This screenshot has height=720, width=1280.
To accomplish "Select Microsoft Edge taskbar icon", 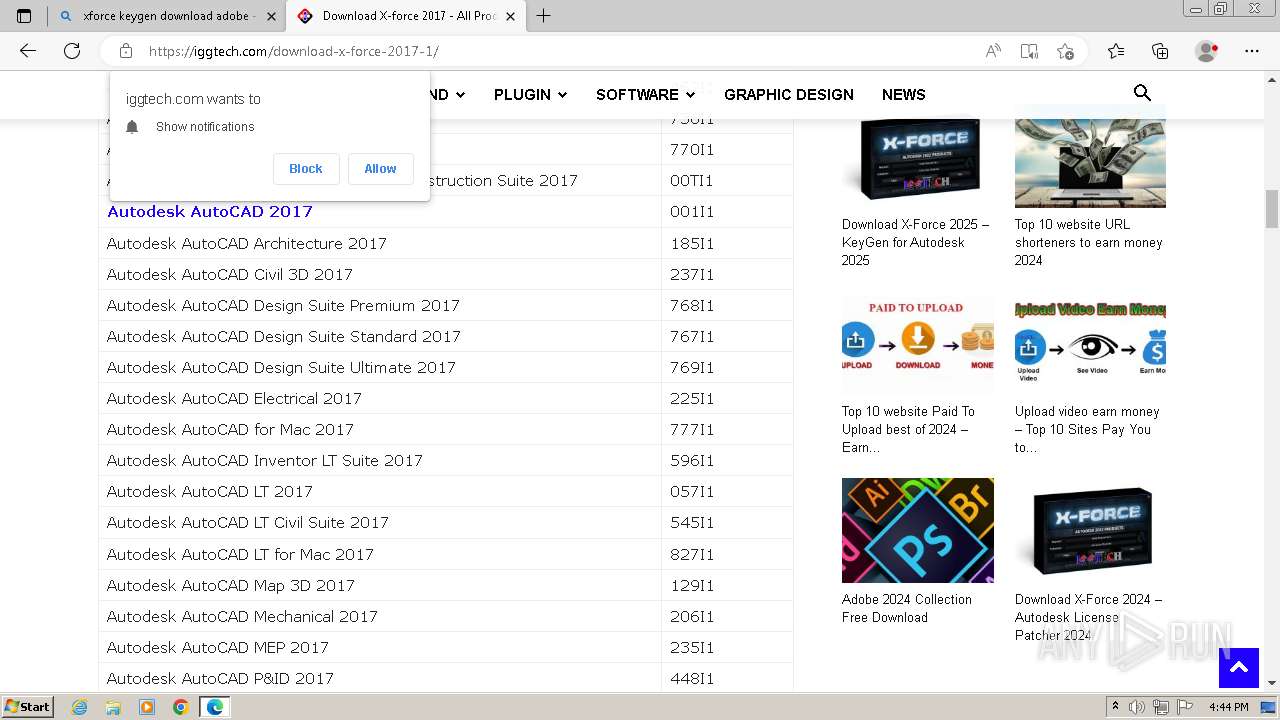I will pos(215,707).
